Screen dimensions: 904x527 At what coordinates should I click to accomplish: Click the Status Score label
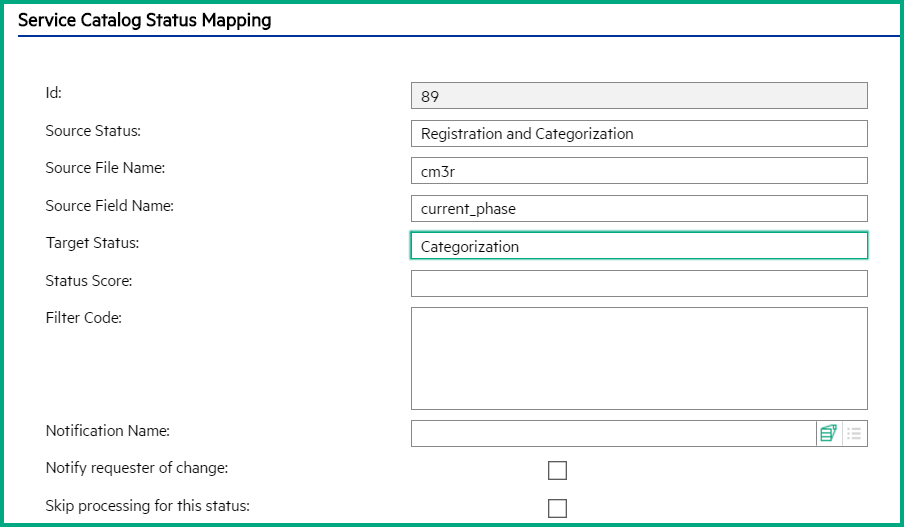(x=89, y=281)
